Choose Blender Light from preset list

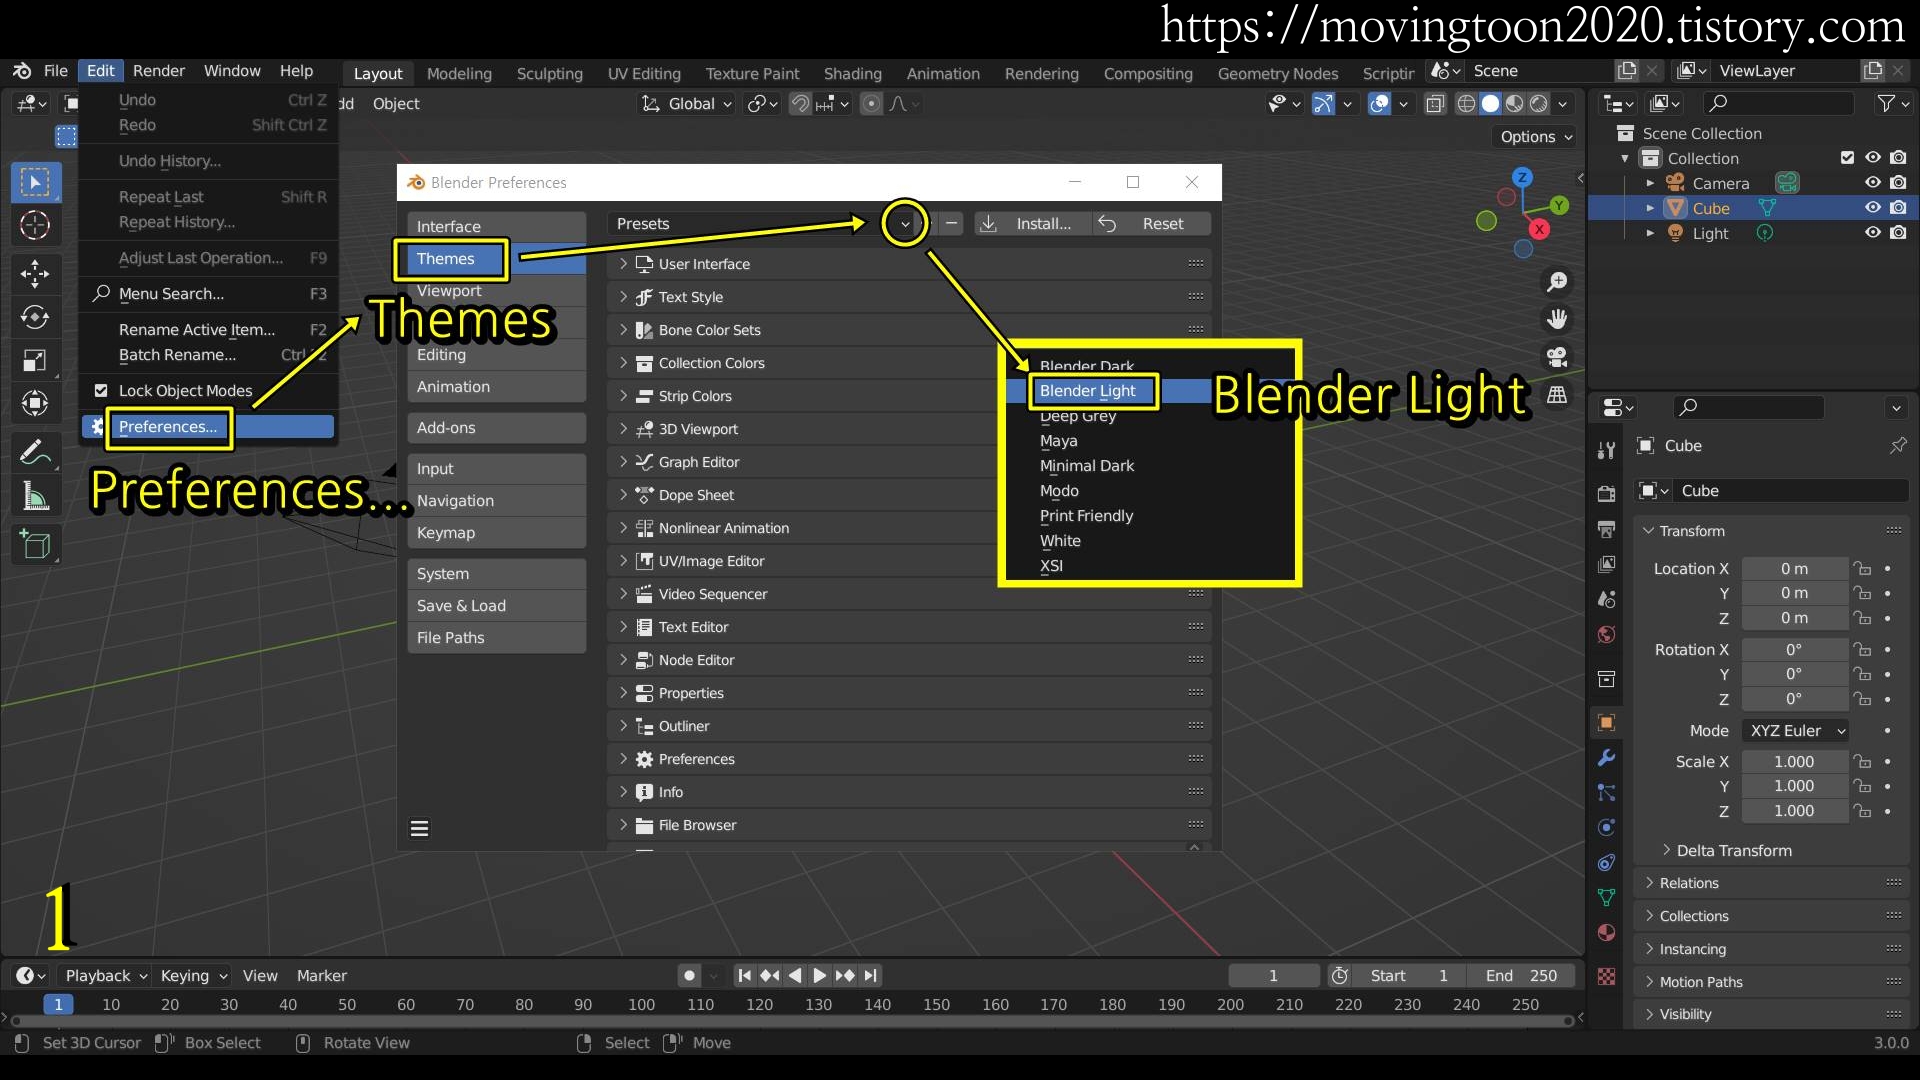1087,391
